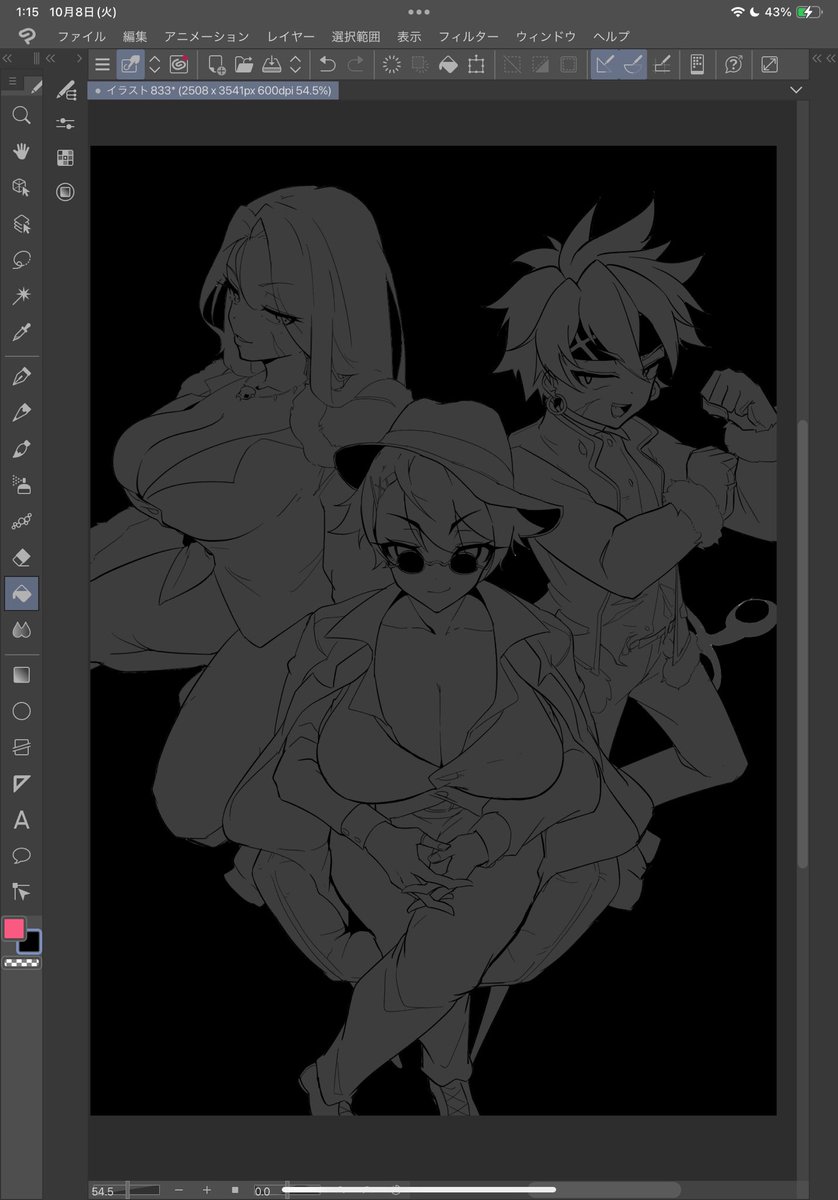Save the file using command bar icon
The height and width of the screenshot is (1200, 838).
click(272, 65)
